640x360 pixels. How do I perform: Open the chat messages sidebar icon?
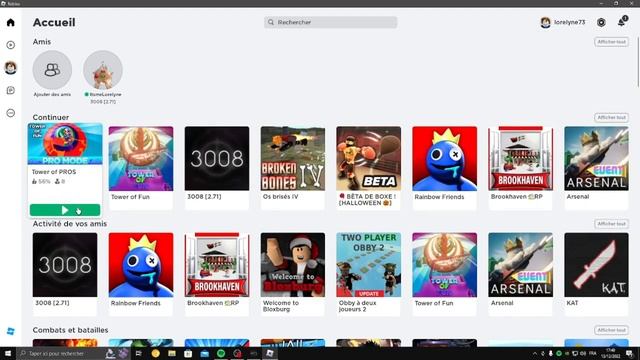(x=11, y=90)
